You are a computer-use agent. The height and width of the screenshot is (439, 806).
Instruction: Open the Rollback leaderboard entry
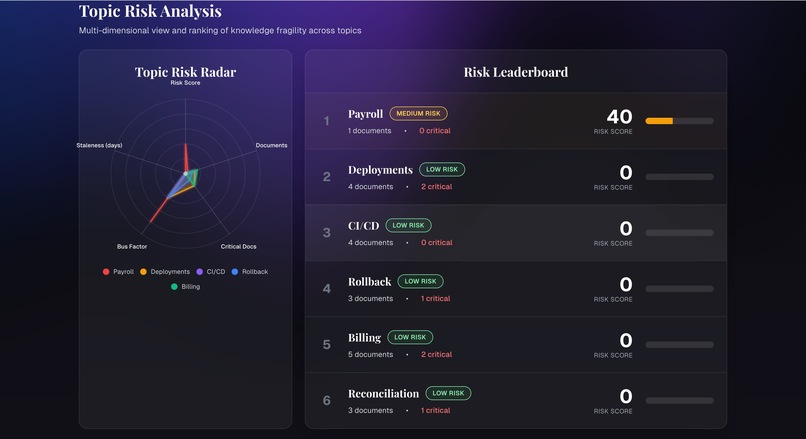[516, 289]
